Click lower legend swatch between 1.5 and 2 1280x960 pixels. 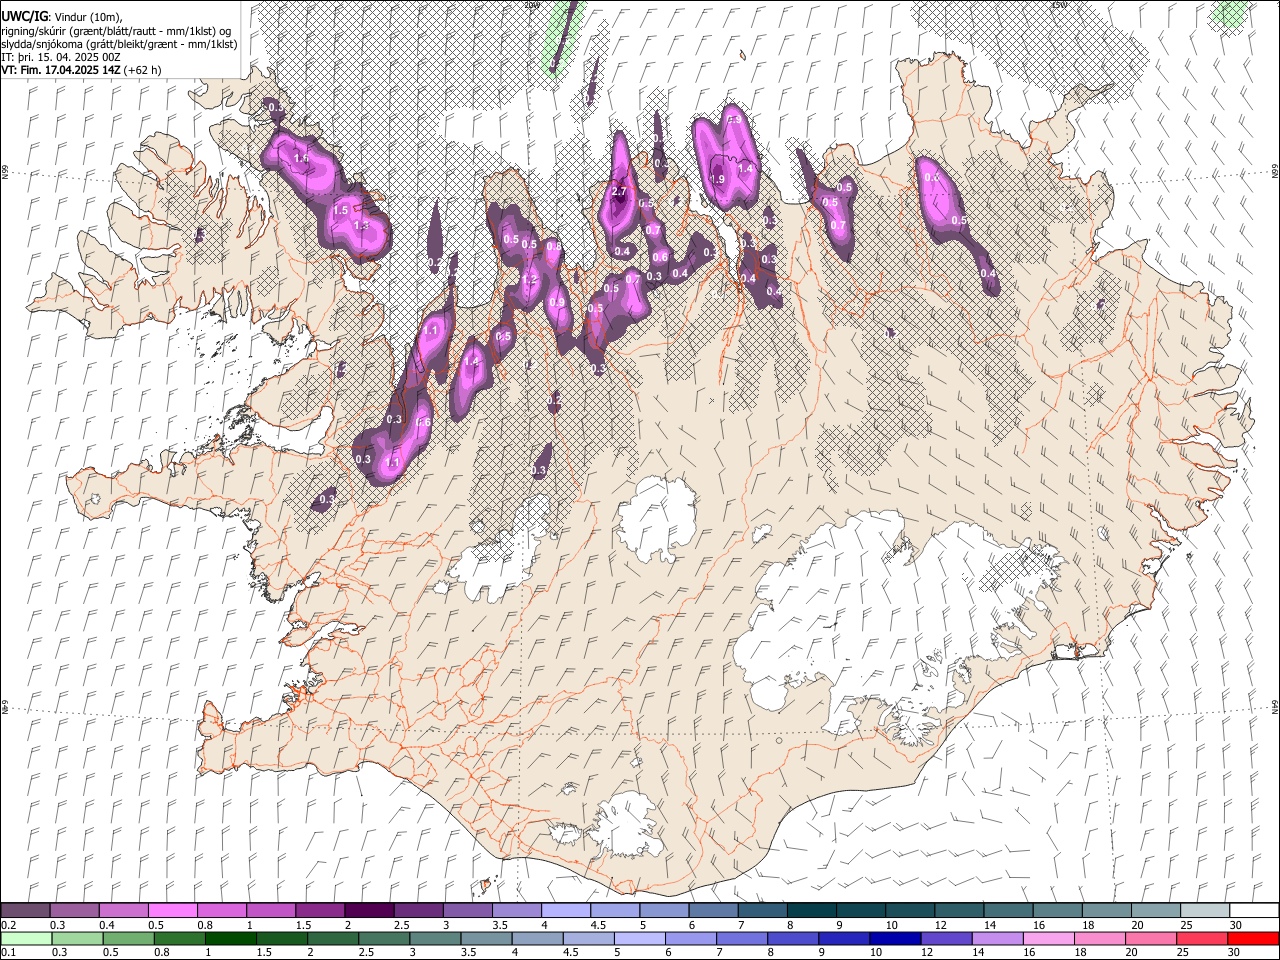(283, 938)
